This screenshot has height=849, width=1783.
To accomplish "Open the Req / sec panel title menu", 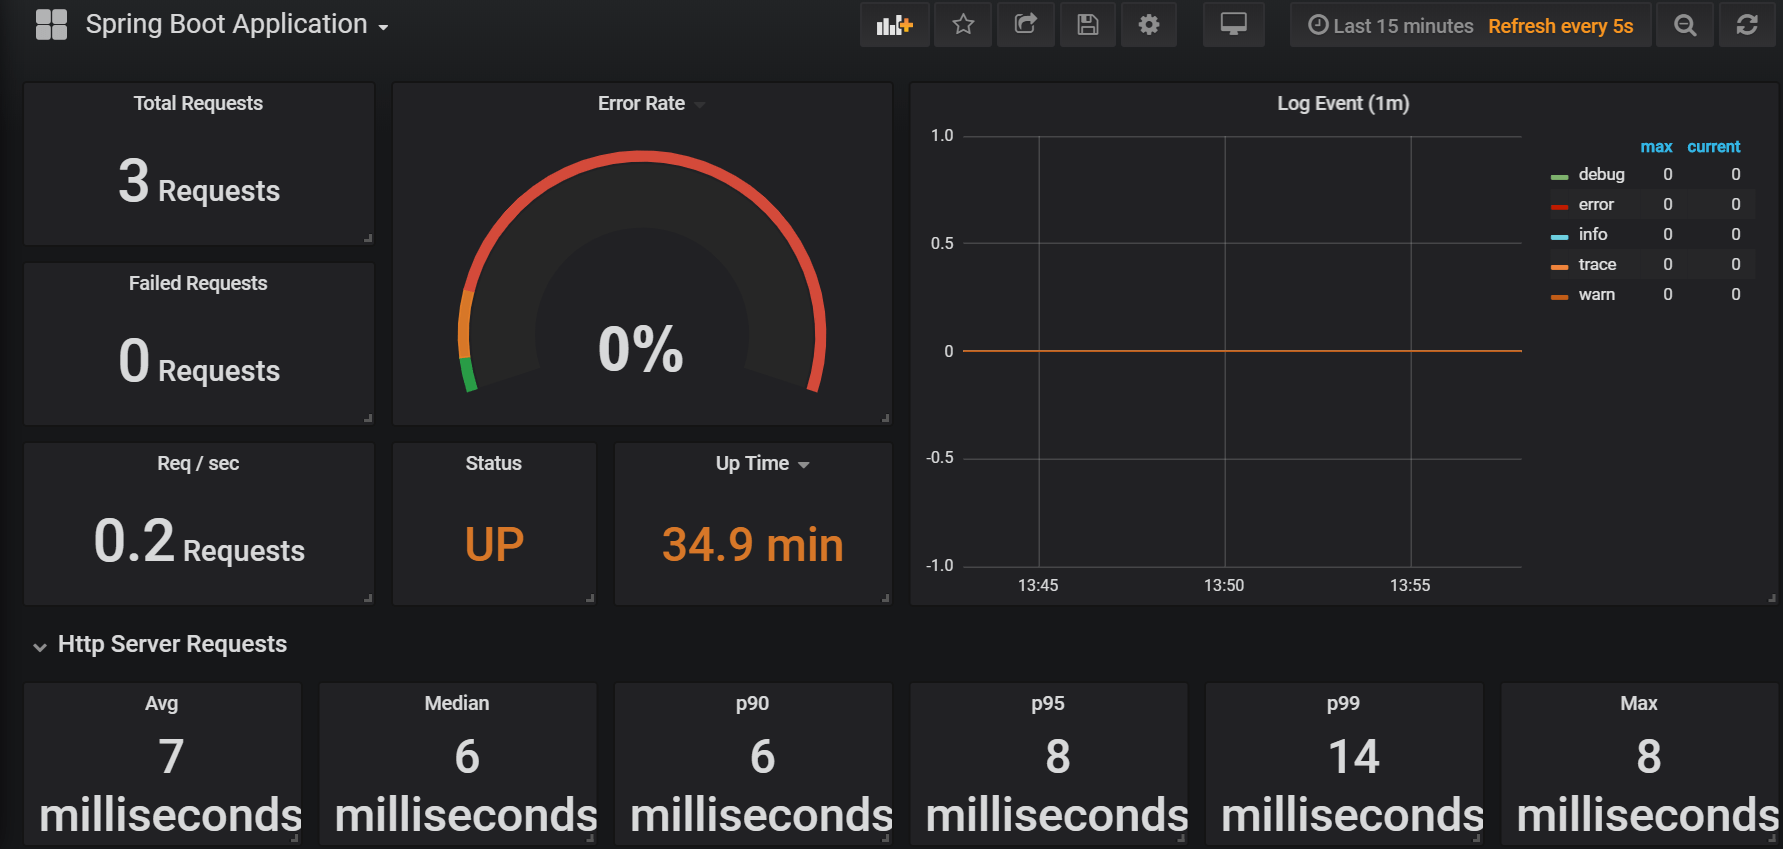I will click(x=198, y=463).
